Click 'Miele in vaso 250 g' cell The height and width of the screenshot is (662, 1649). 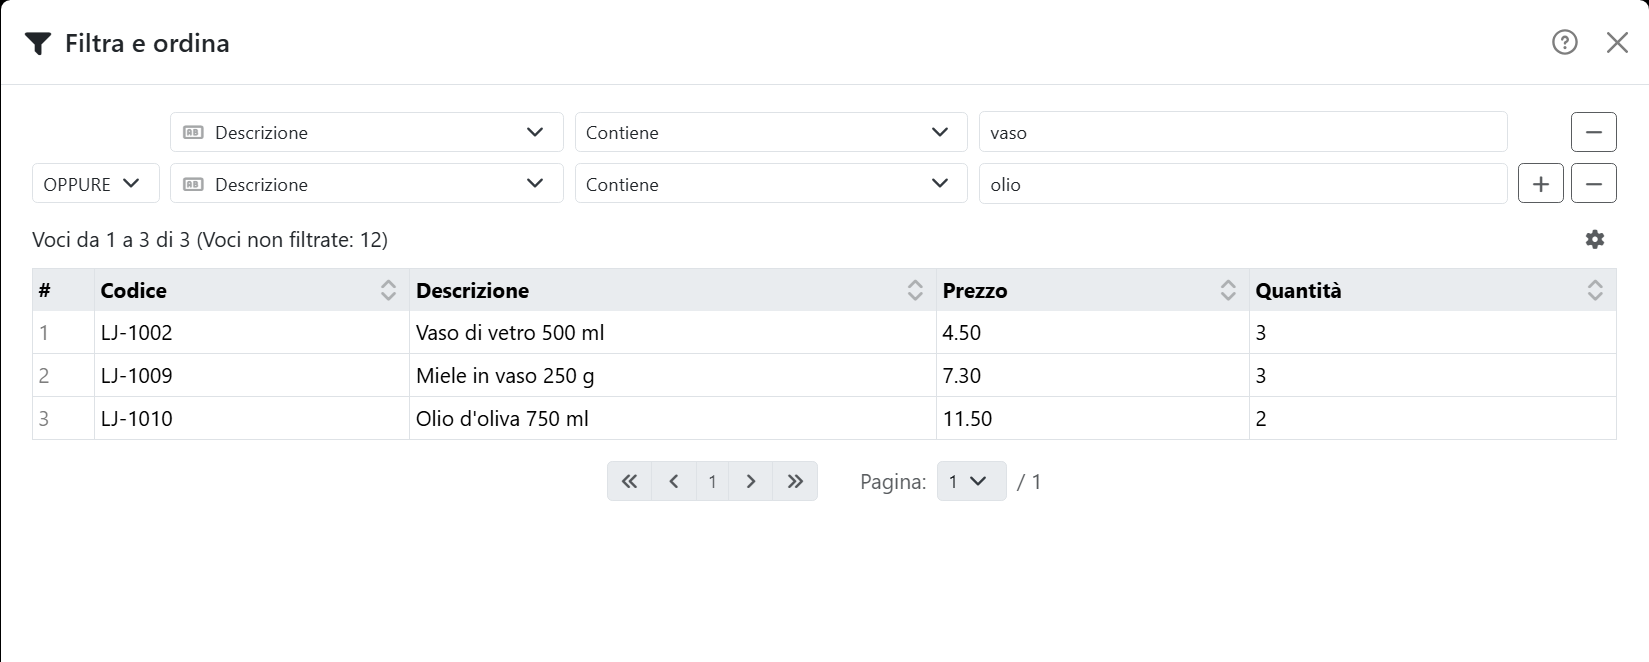tap(673, 376)
